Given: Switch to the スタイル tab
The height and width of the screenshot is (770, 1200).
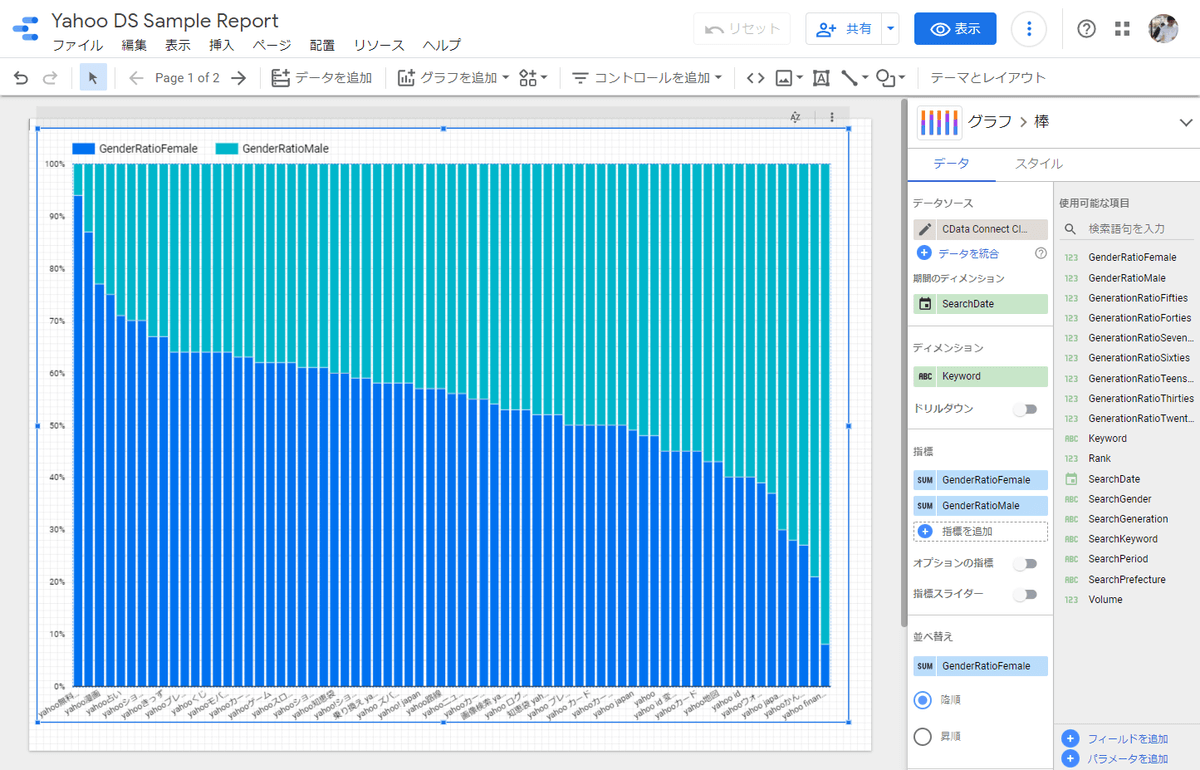Looking at the screenshot, I should [x=1039, y=164].
